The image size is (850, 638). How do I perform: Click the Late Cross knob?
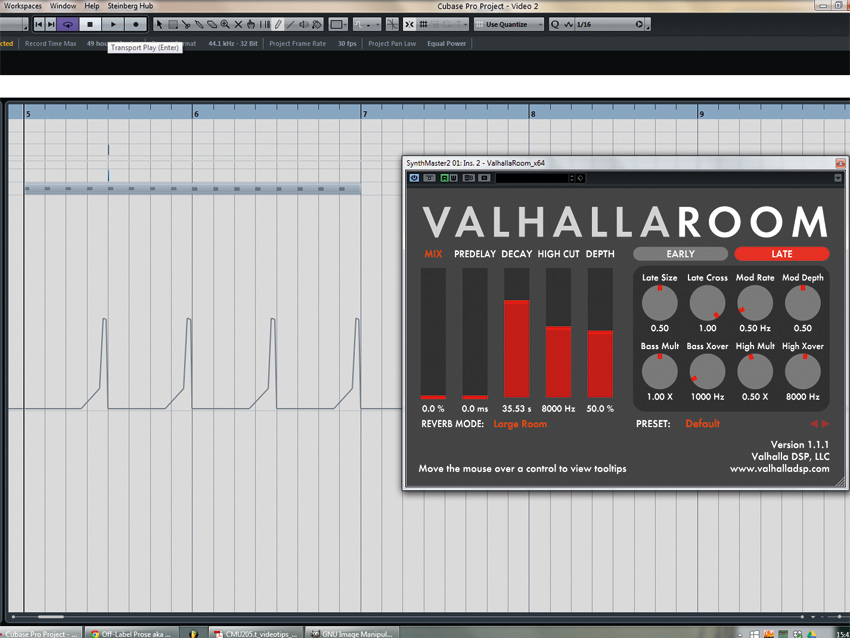pos(707,303)
